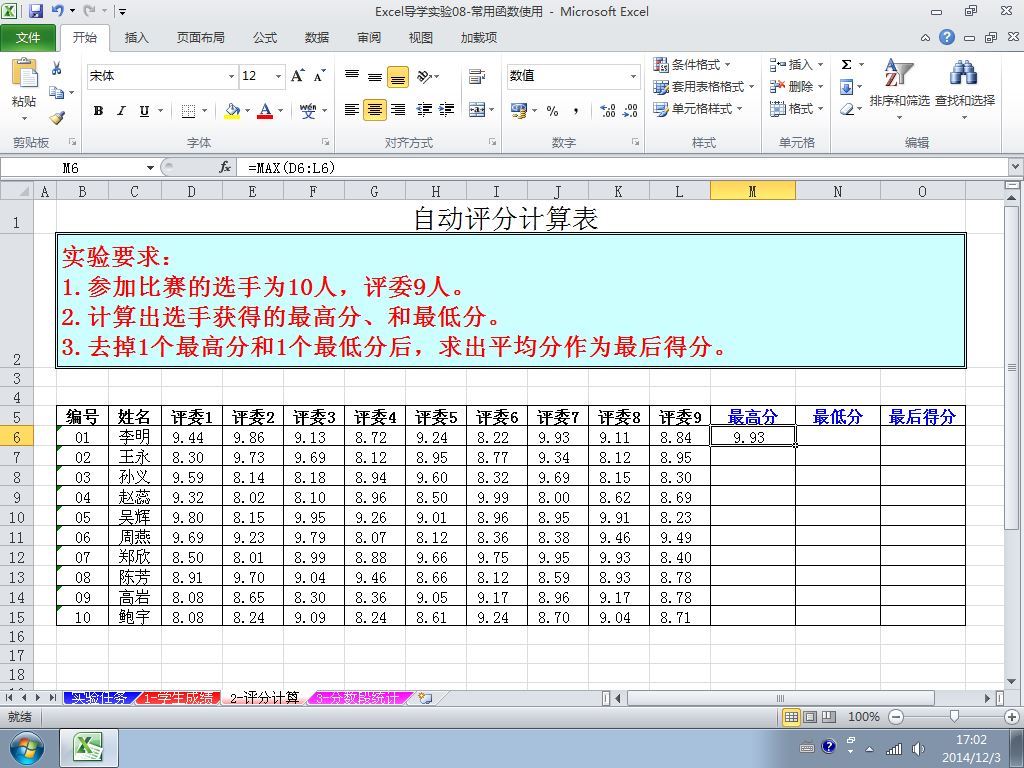Click the percent style icon
The image size is (1024, 768).
[x=552, y=110]
